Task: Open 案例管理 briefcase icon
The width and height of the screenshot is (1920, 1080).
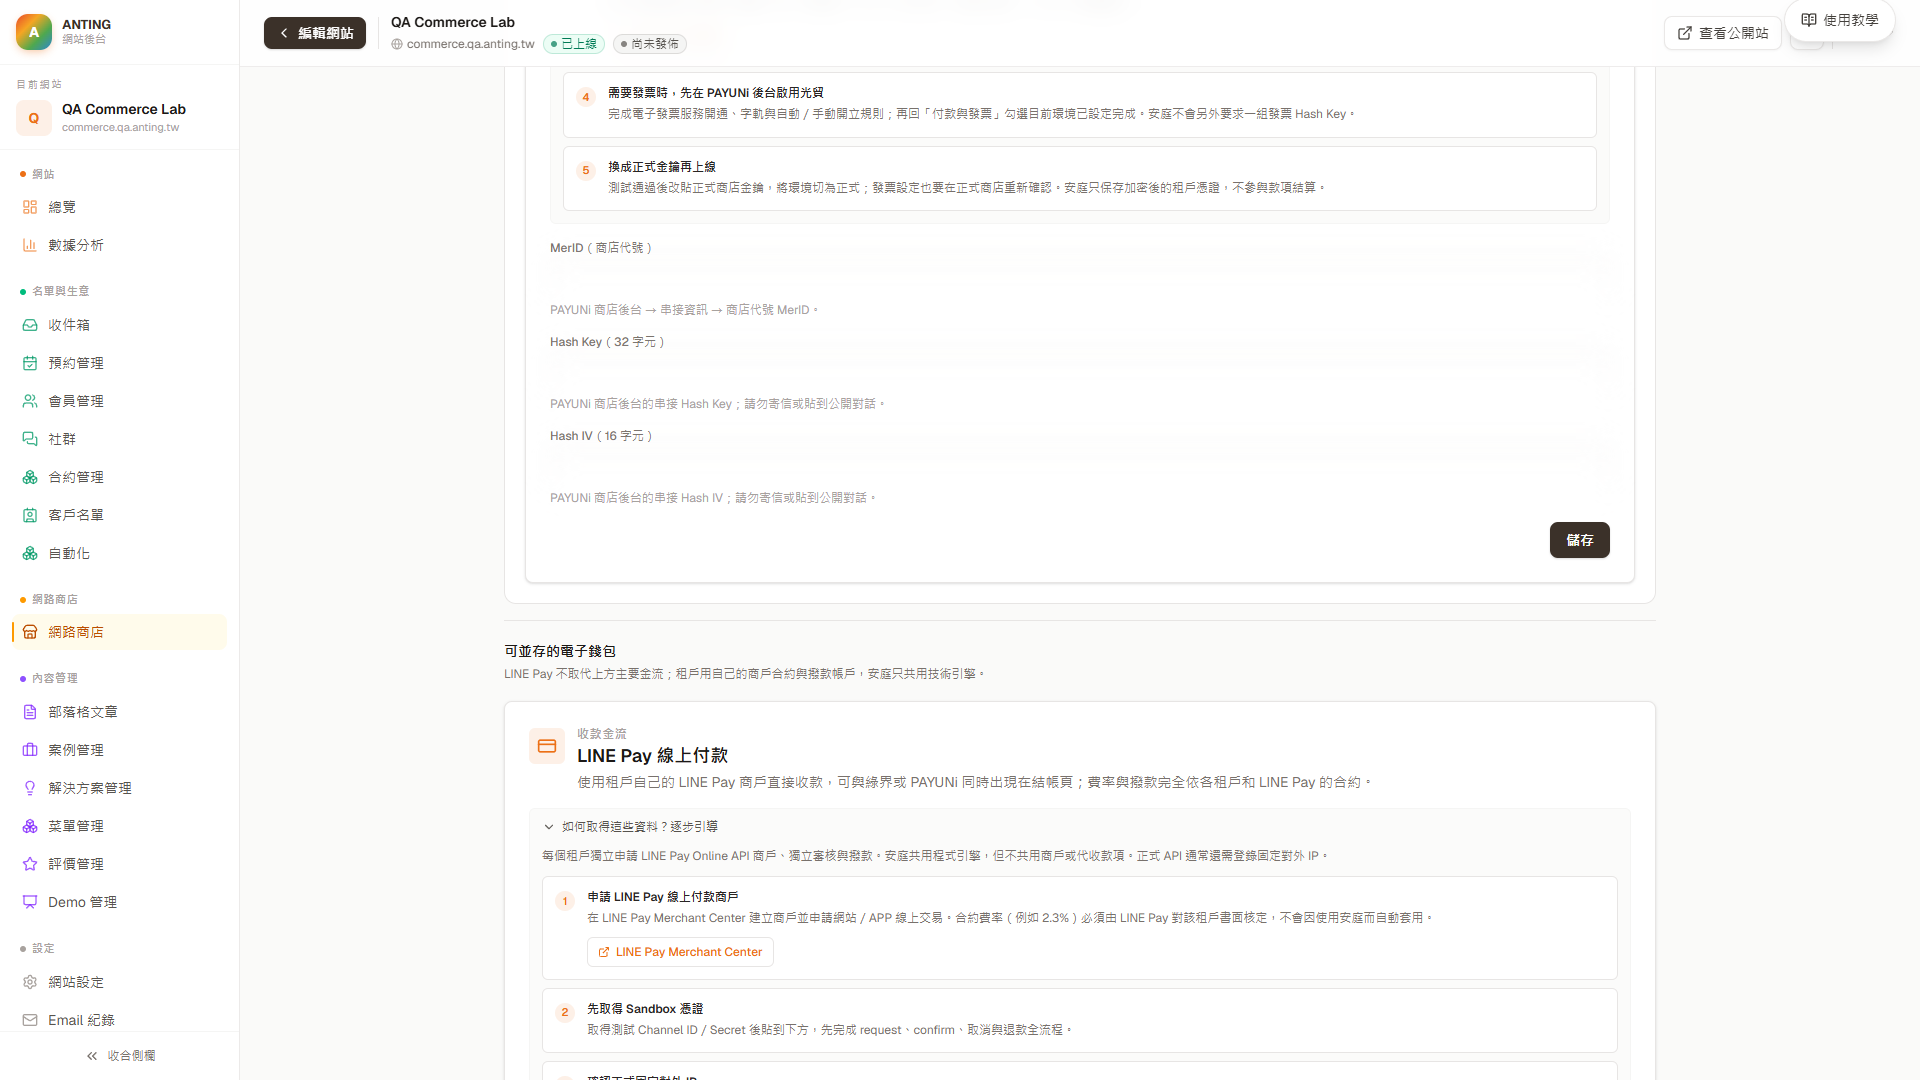Action: [x=30, y=750]
